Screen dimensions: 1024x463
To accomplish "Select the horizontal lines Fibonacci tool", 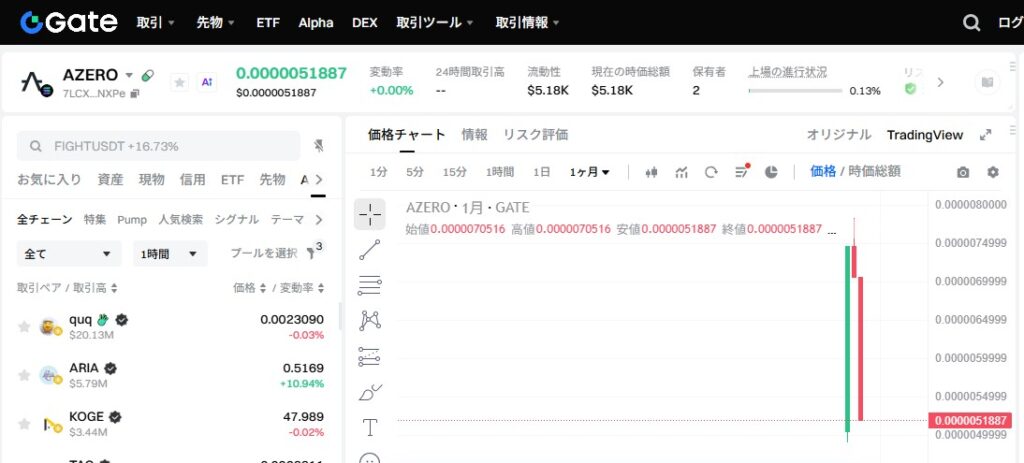I will point(370,285).
